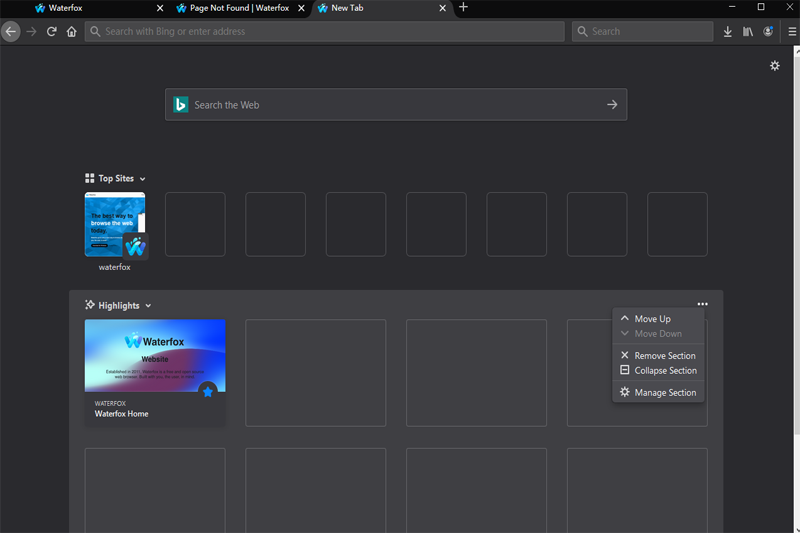The height and width of the screenshot is (533, 800).
Task: Click the Back navigation arrow
Action: coord(11,31)
